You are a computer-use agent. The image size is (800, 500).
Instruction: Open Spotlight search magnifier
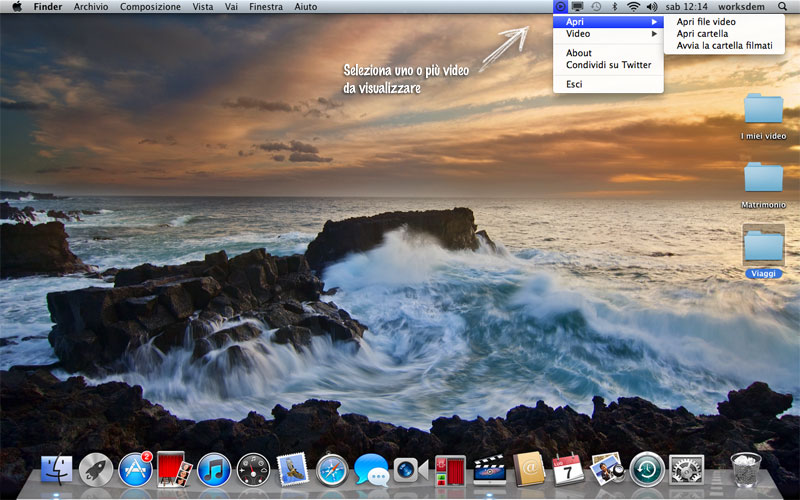(x=782, y=7)
